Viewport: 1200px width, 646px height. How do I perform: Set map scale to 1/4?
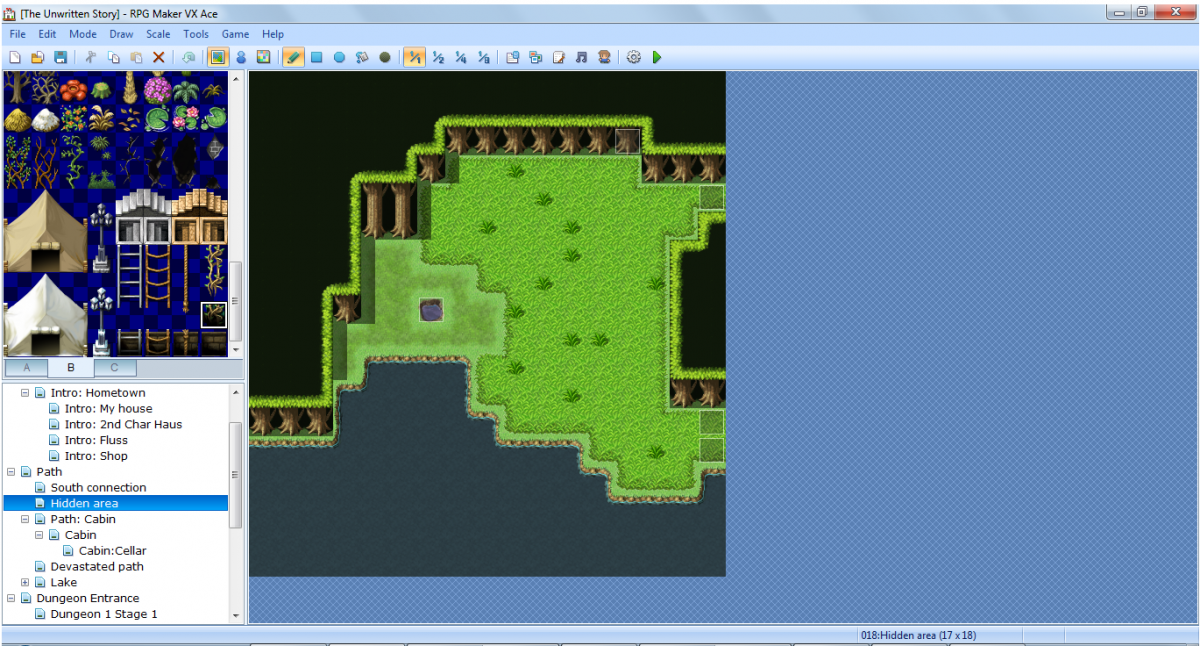coord(461,57)
